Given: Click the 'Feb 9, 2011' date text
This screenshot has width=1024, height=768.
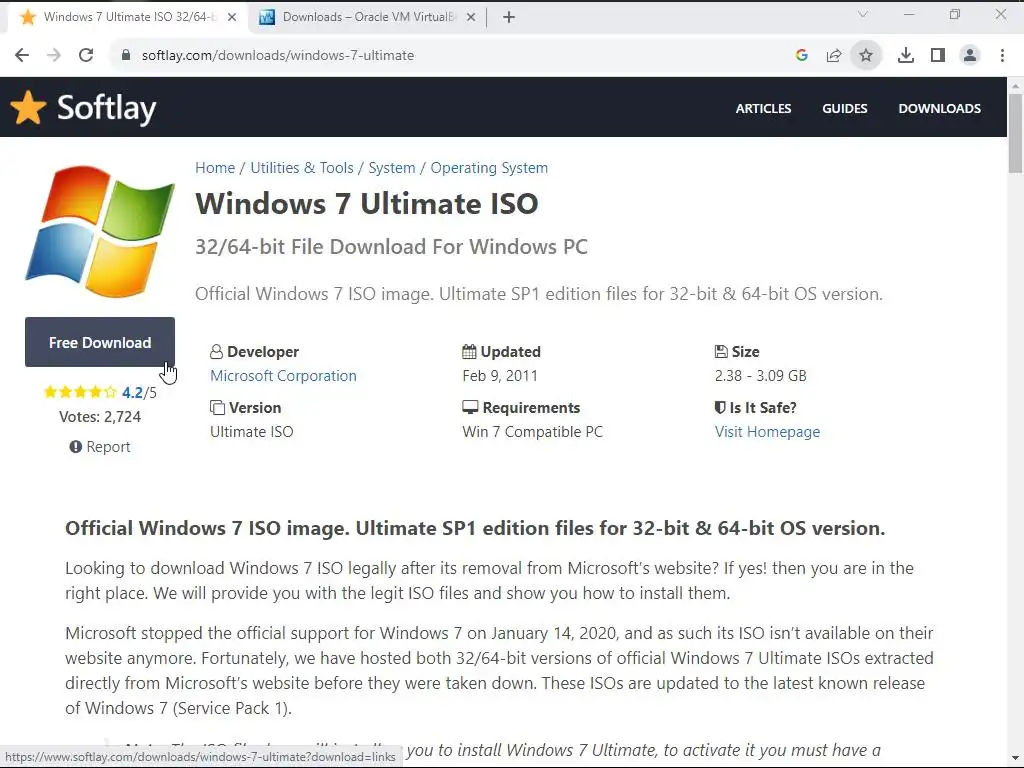Looking at the screenshot, I should click(x=500, y=376).
